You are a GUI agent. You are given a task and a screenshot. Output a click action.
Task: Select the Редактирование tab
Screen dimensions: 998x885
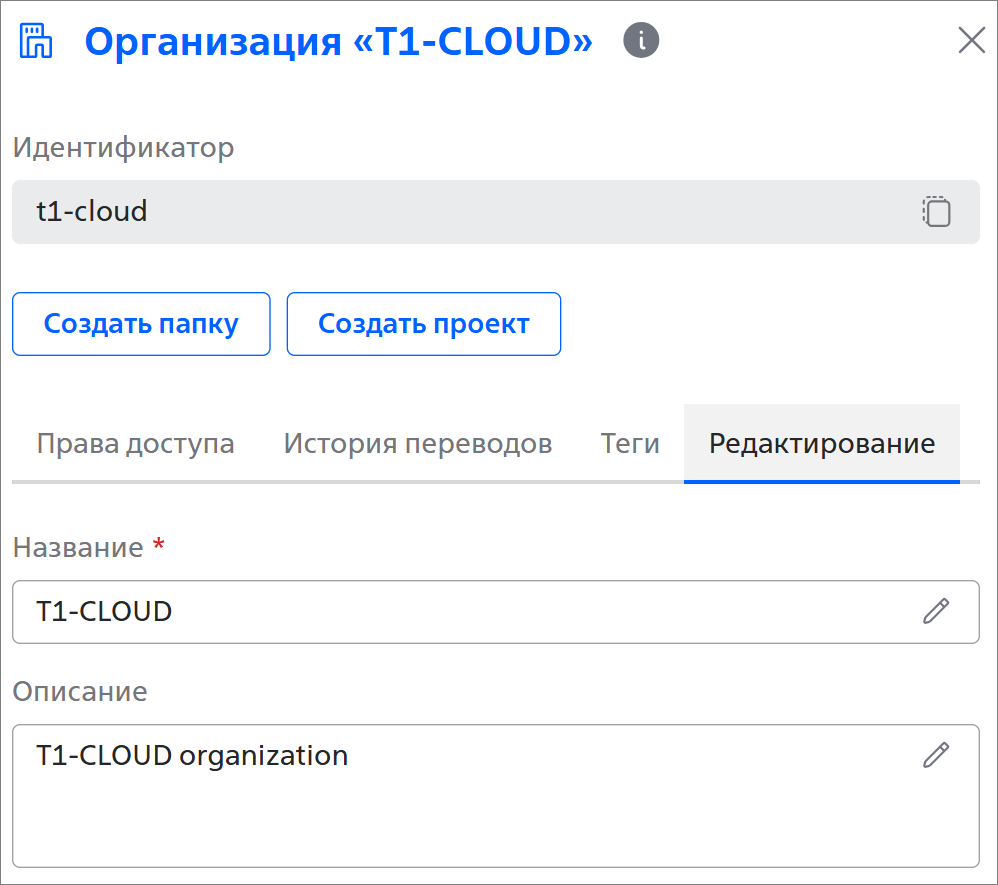point(822,443)
